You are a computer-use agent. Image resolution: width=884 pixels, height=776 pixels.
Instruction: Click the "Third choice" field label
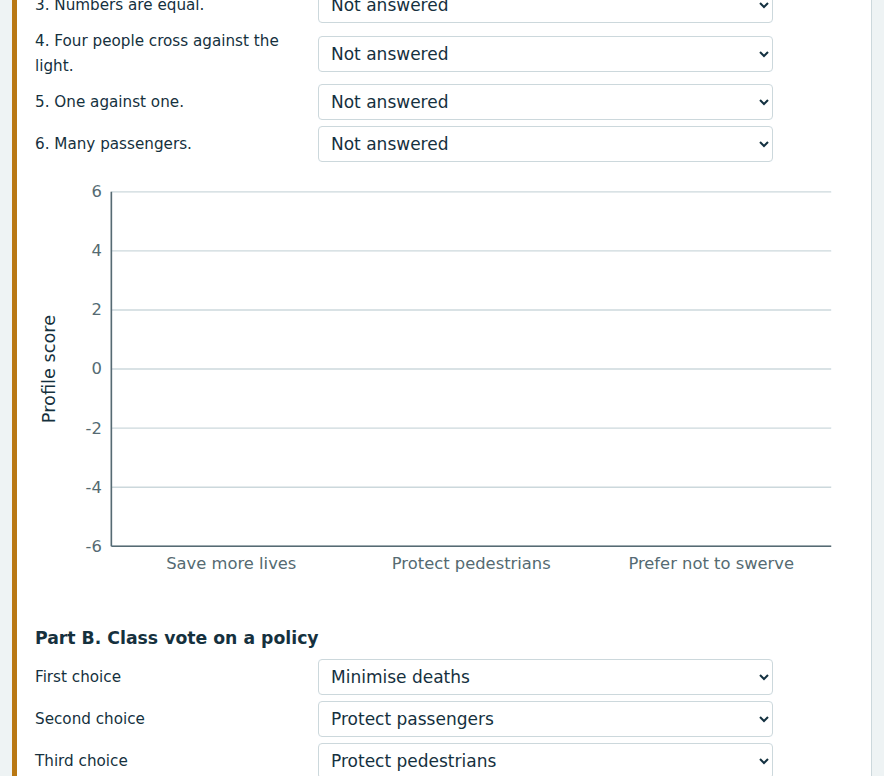[x=81, y=761]
